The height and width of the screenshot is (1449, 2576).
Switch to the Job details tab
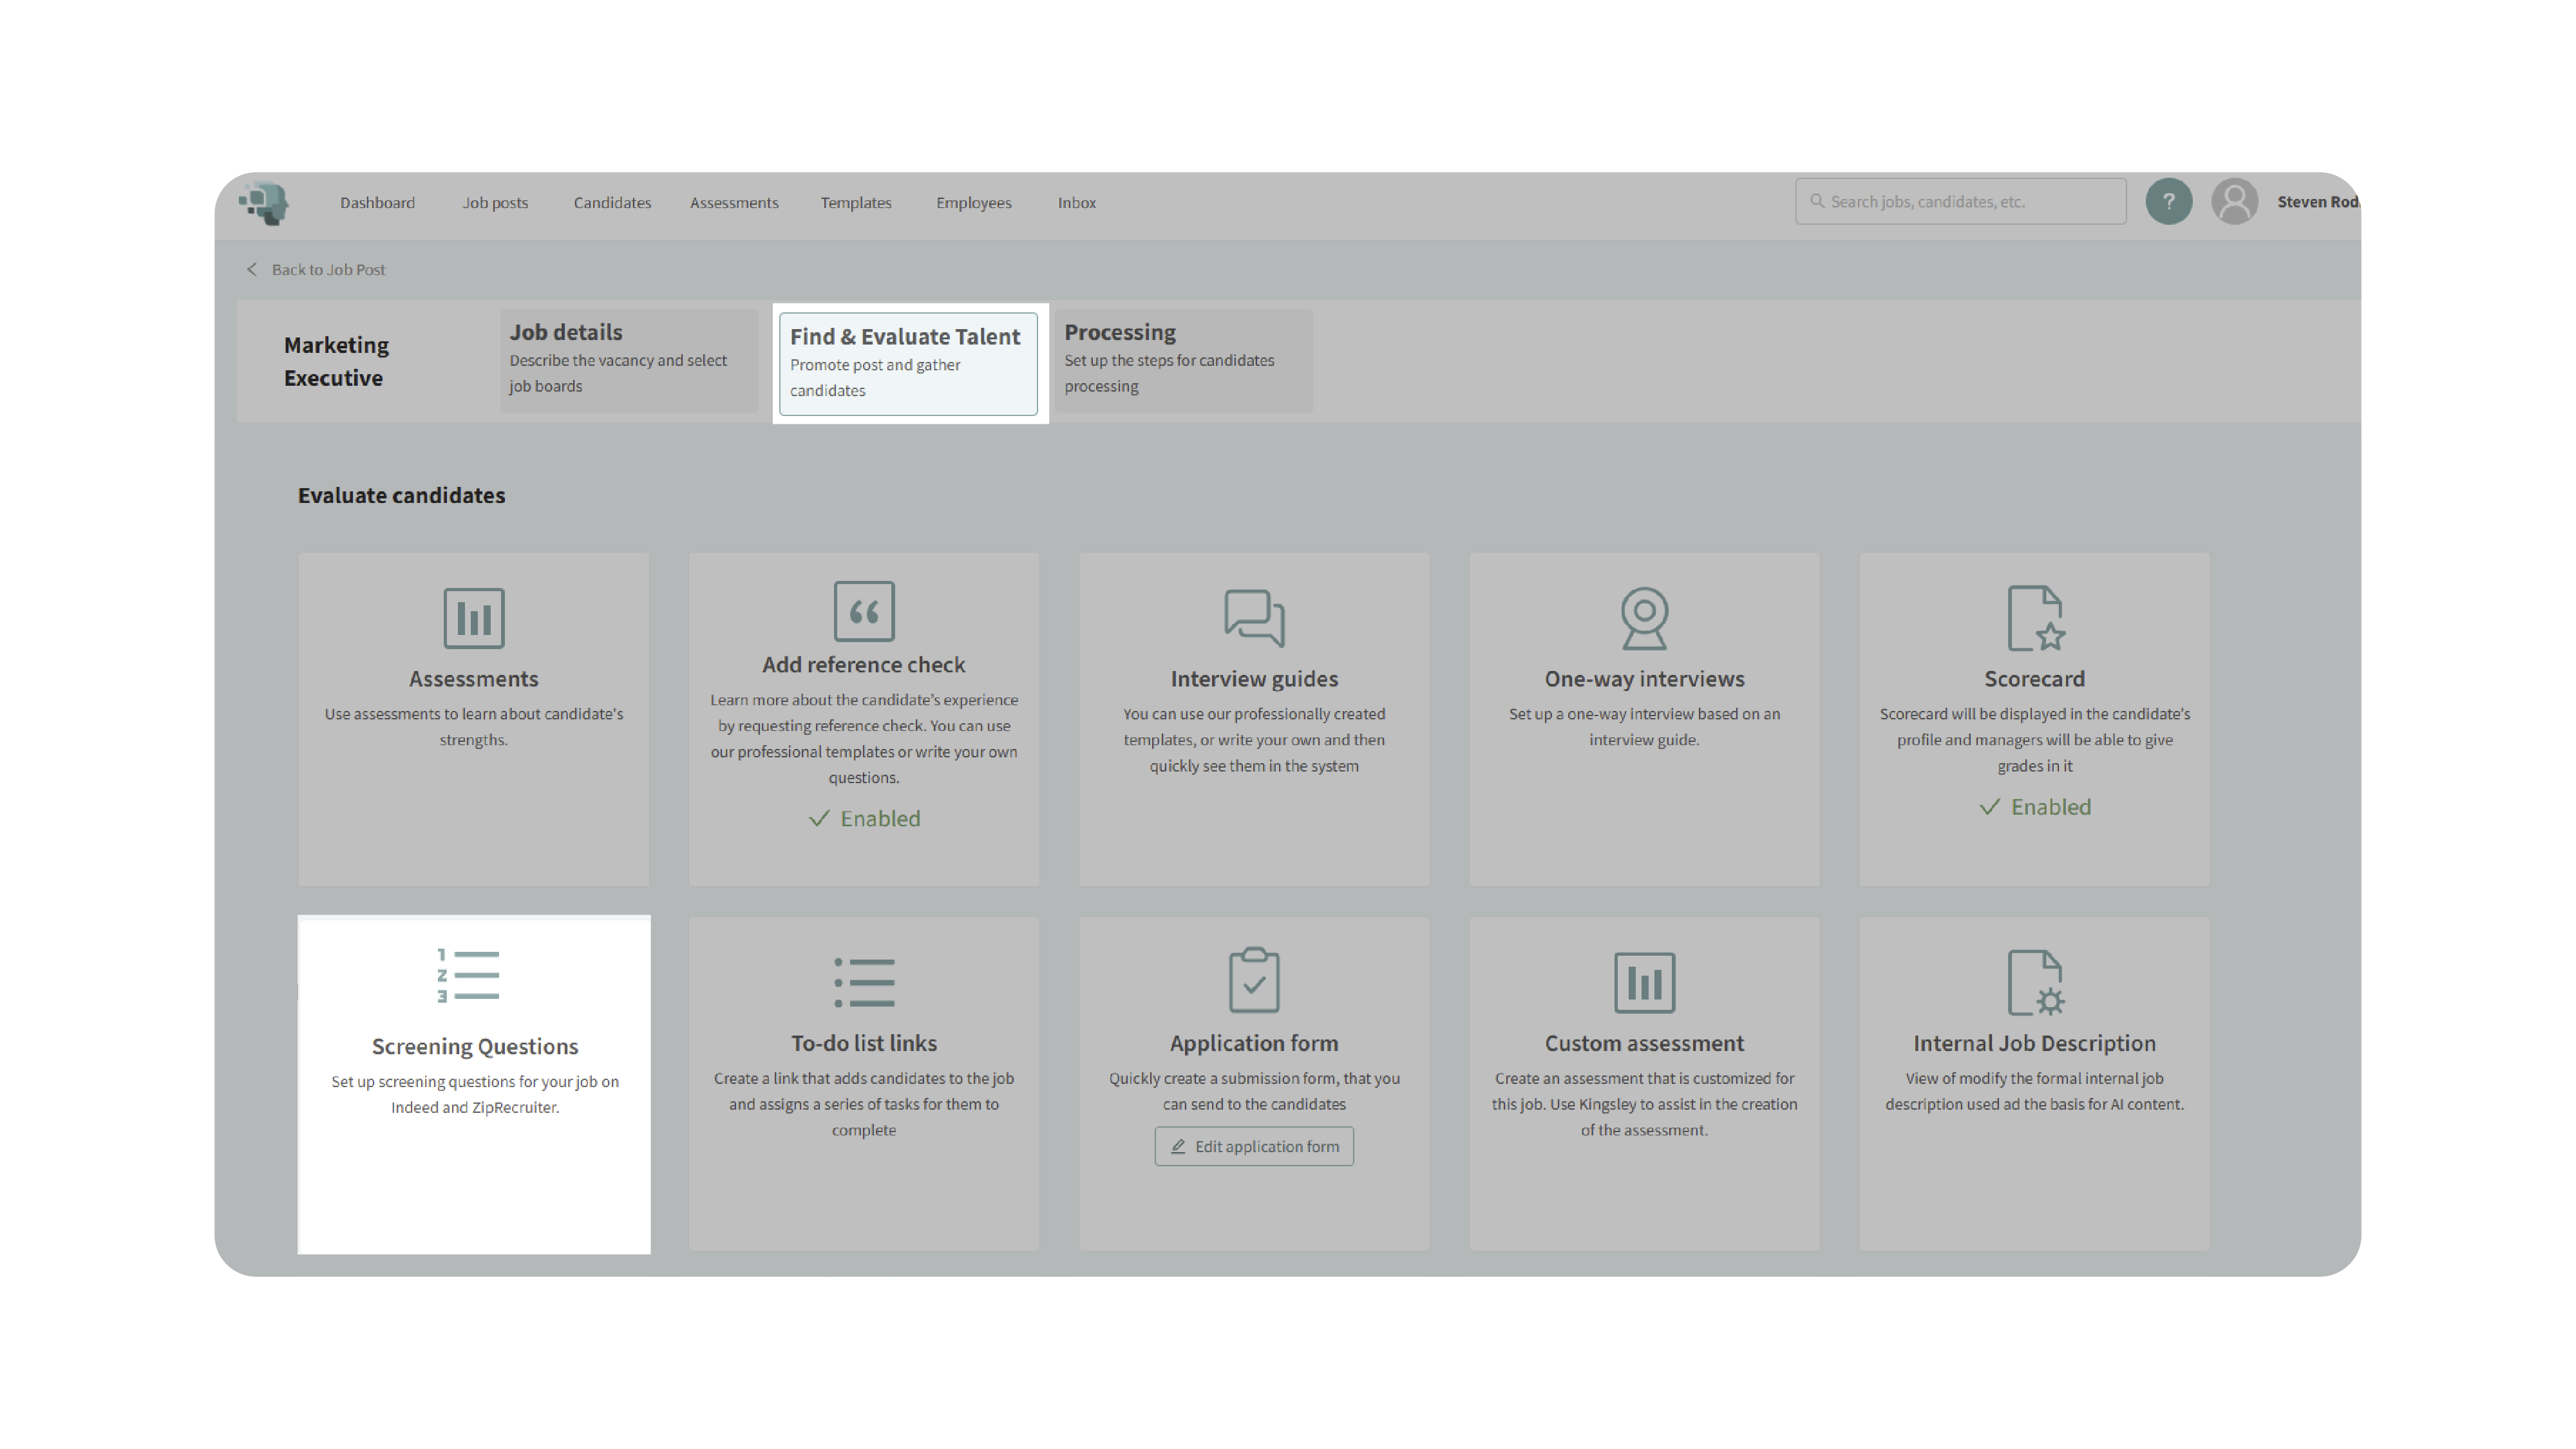628,359
